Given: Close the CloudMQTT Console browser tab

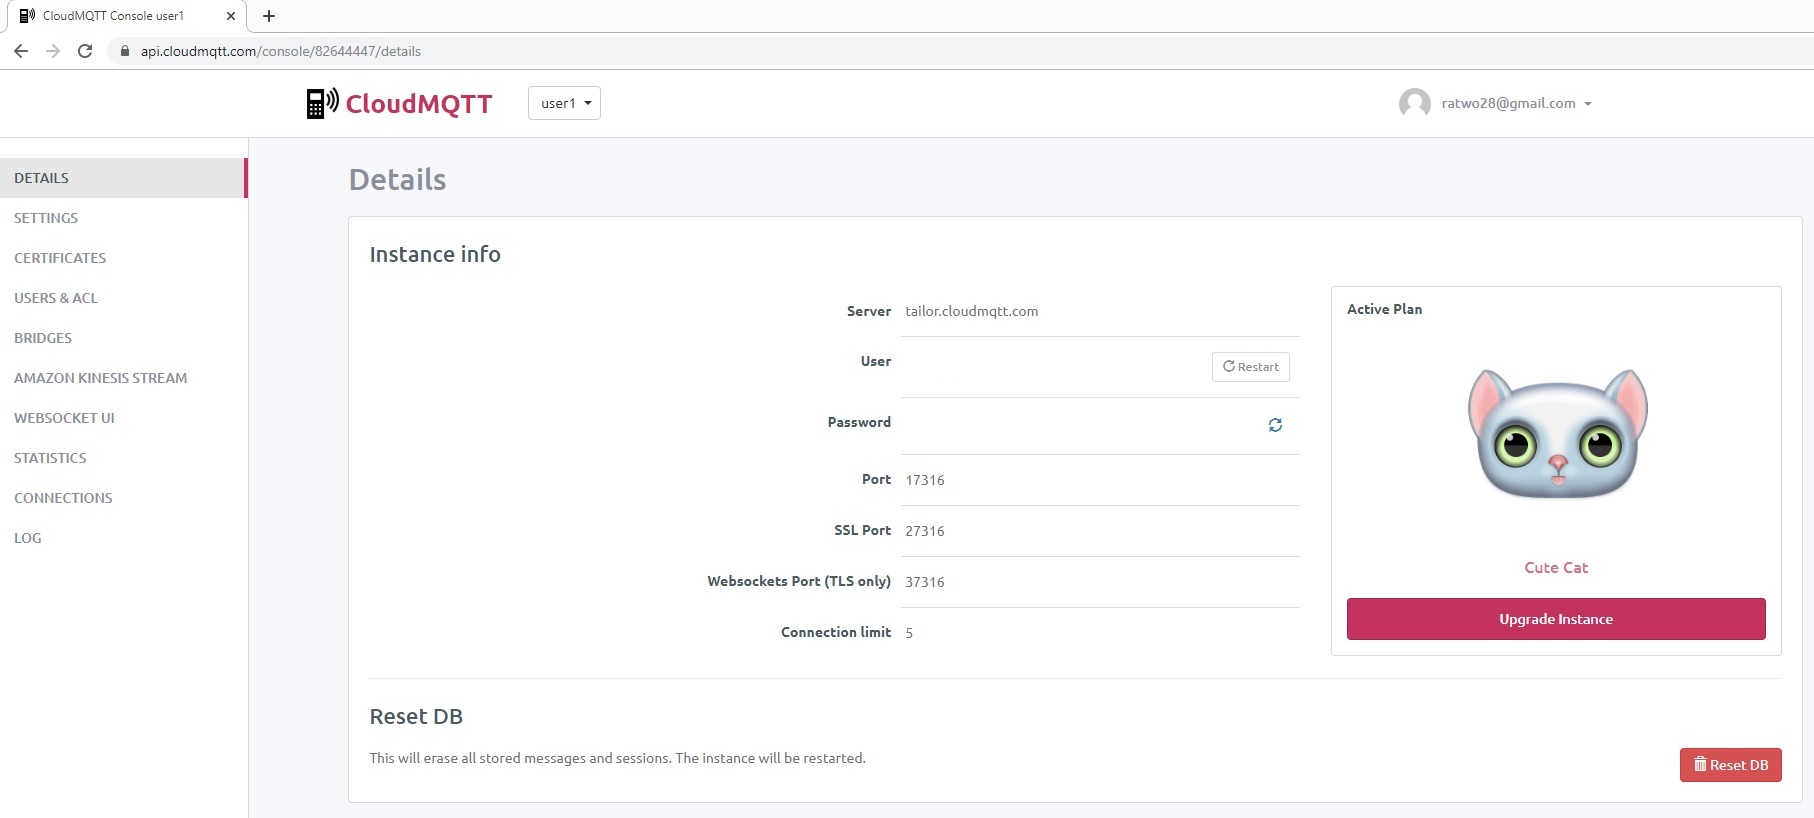Looking at the screenshot, I should click(x=231, y=16).
